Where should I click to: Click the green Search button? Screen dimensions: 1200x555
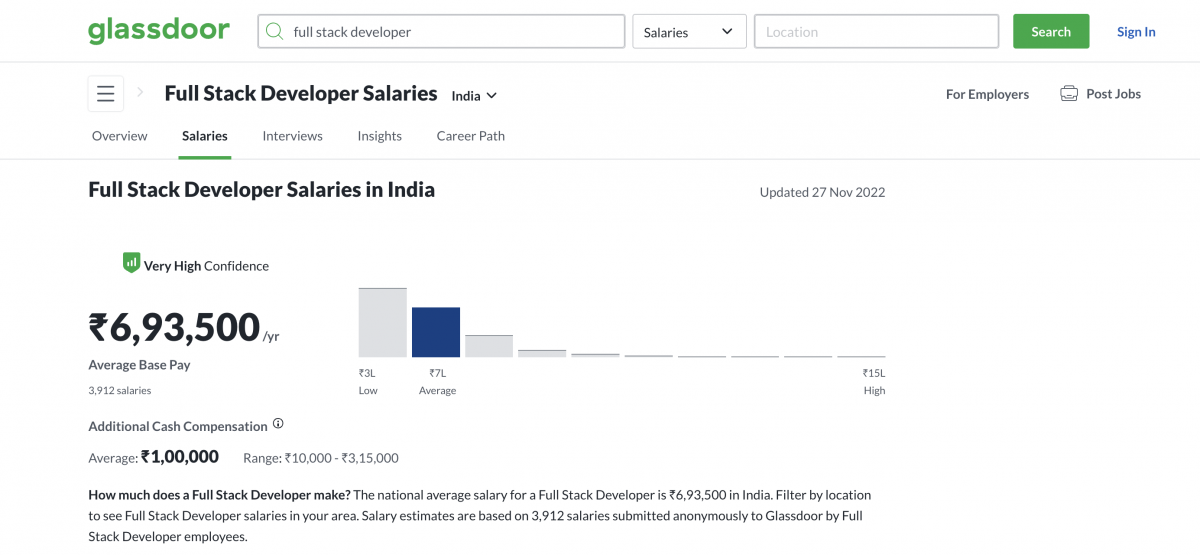tap(1051, 32)
